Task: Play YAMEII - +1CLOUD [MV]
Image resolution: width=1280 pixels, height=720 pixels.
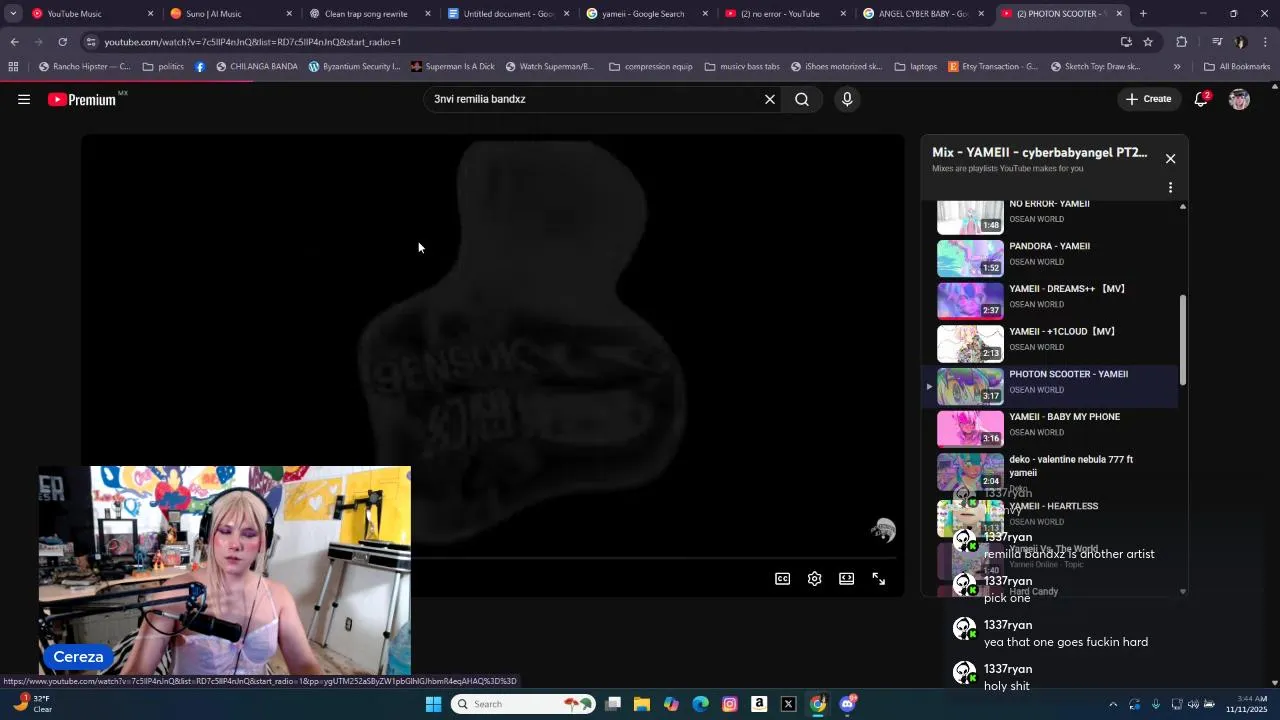Action: pos(1061,332)
